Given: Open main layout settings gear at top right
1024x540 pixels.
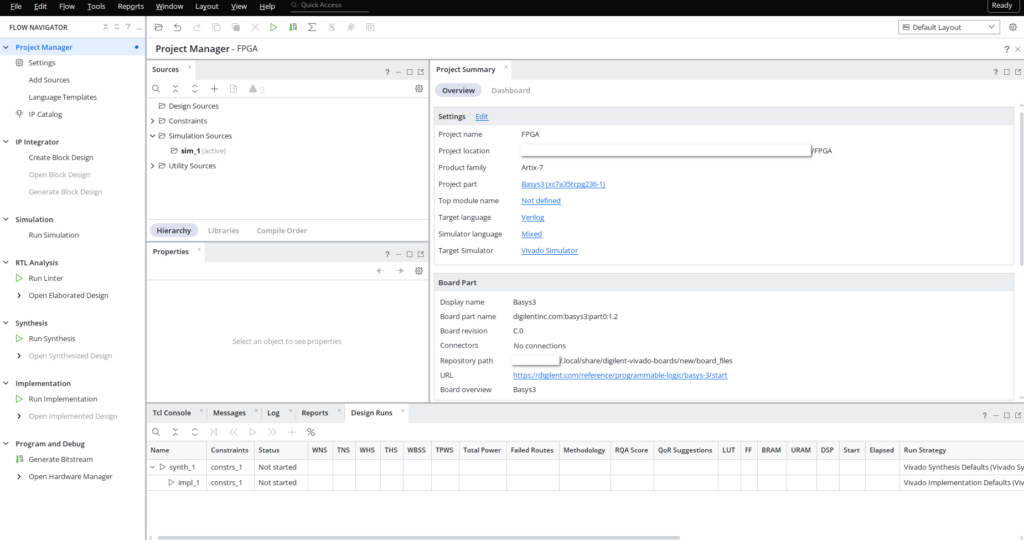Looking at the screenshot, I should coord(1013,27).
